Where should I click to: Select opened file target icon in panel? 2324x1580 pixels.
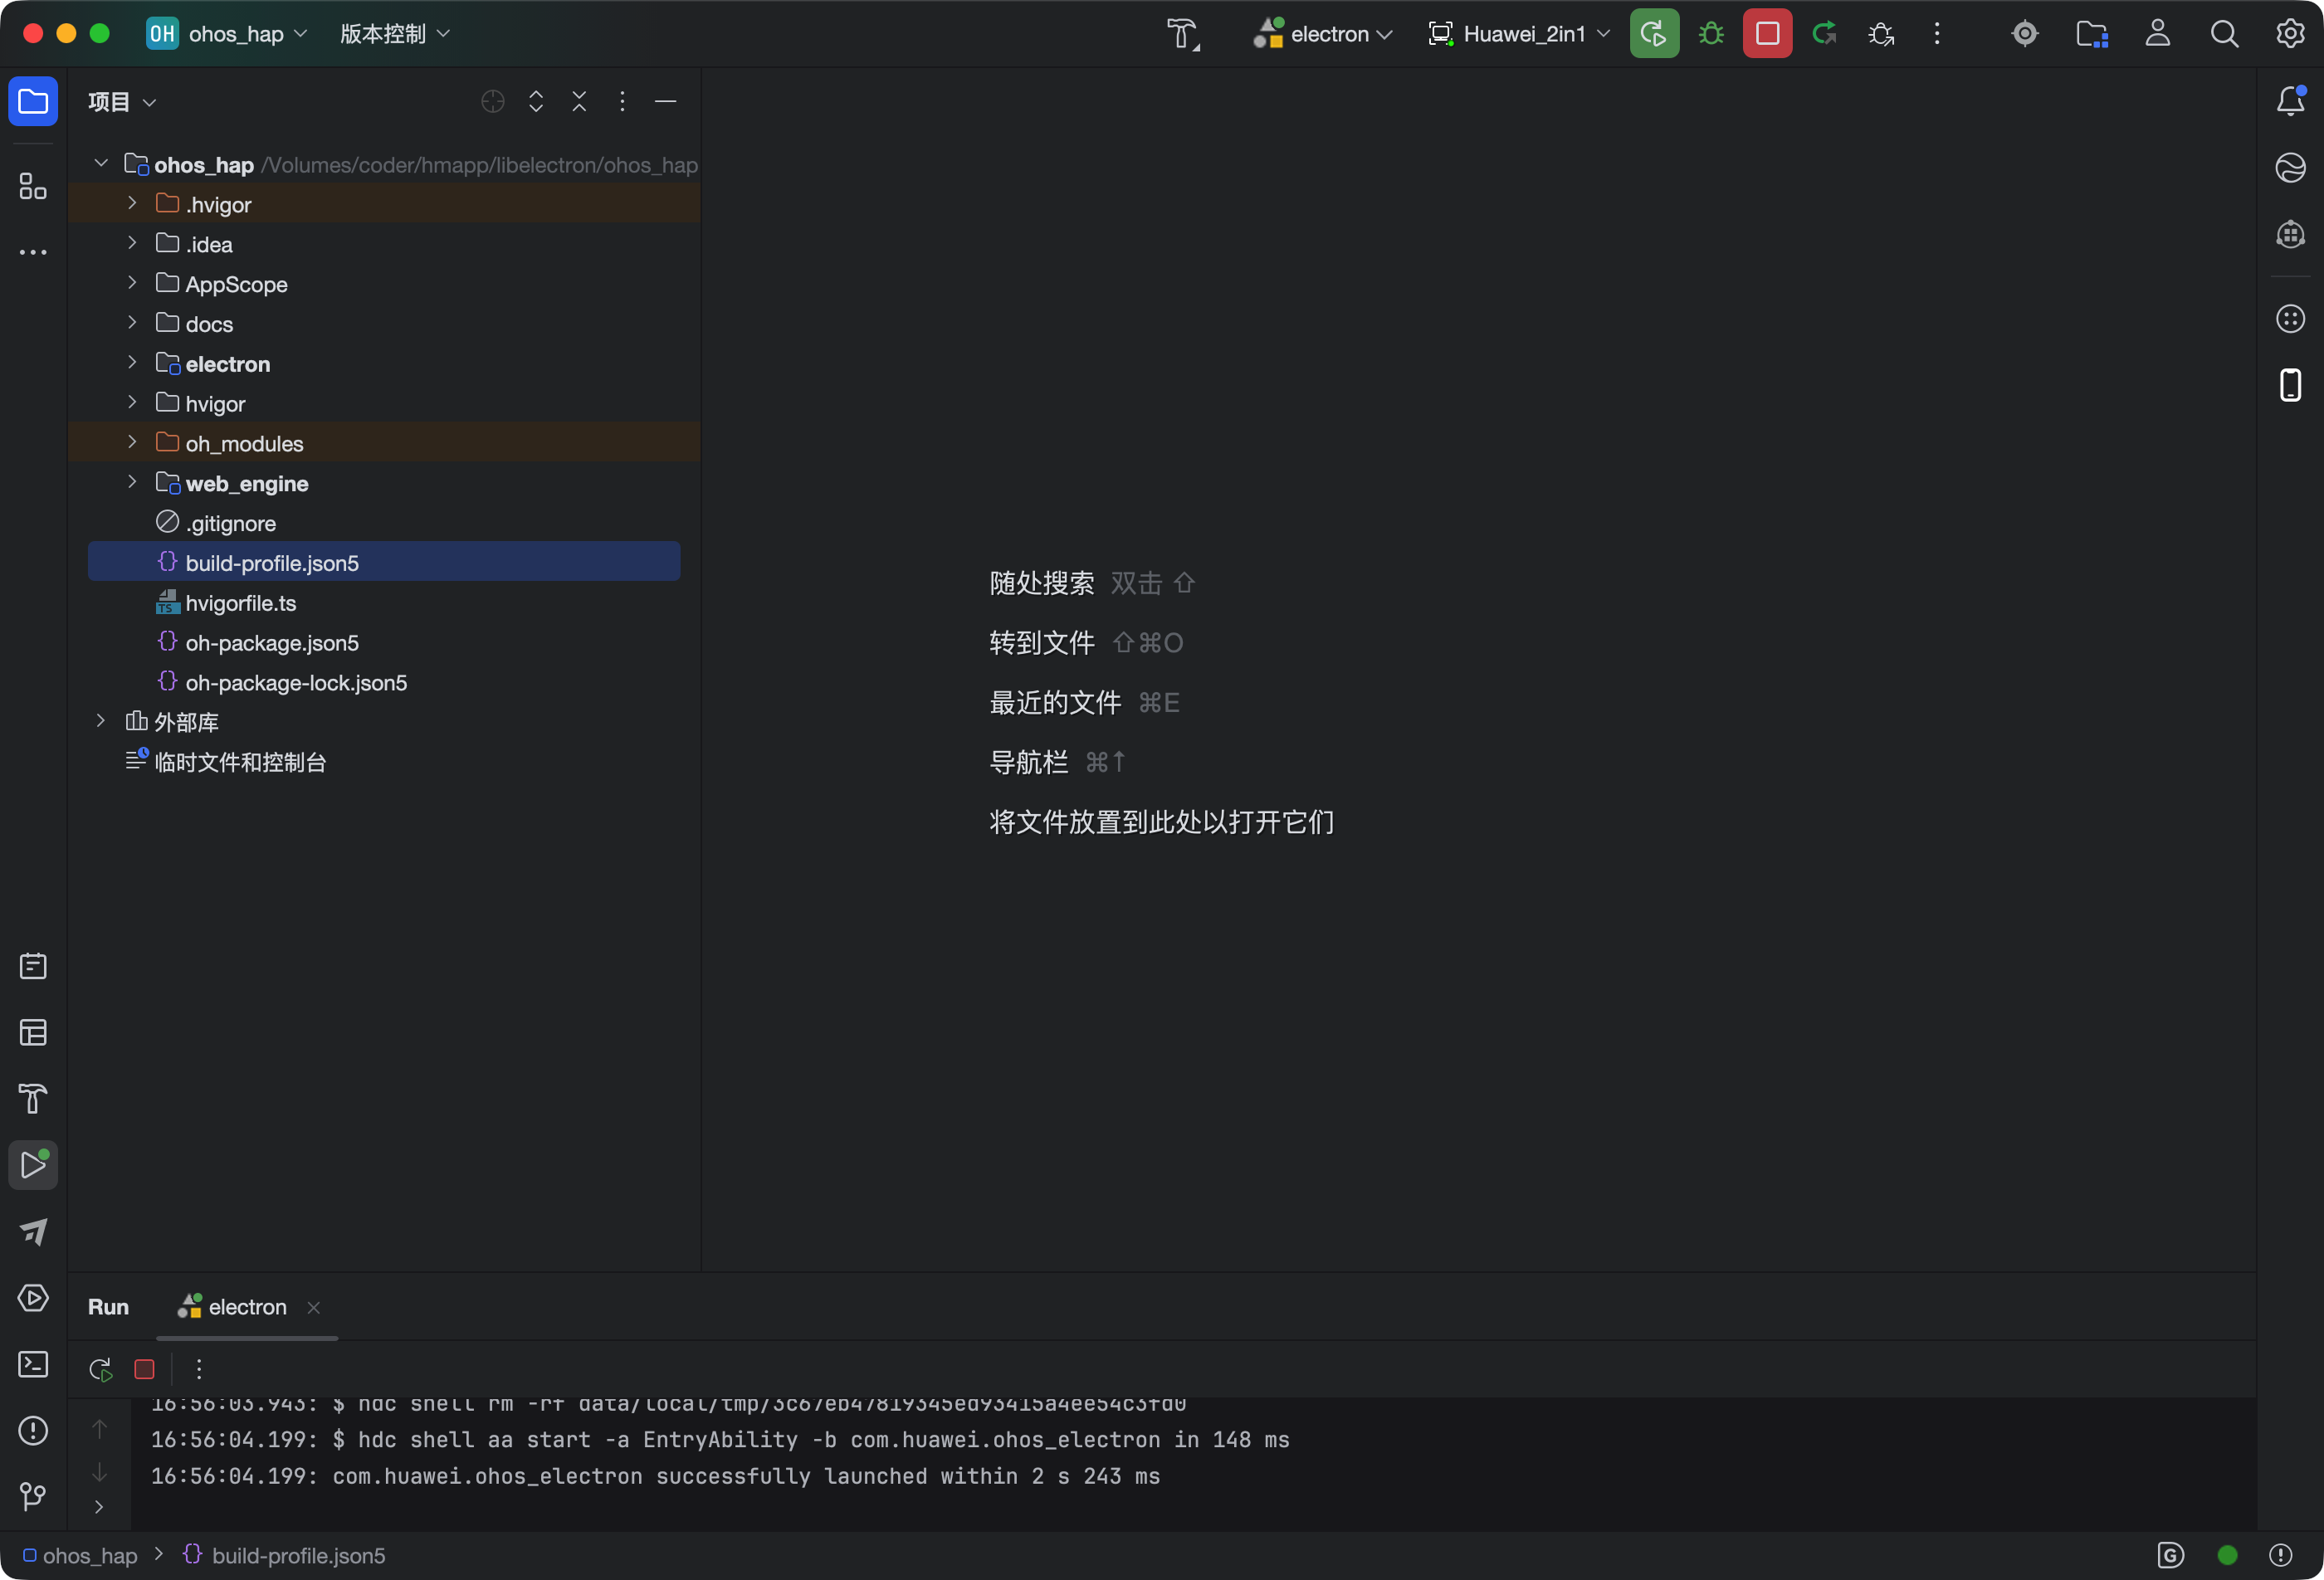[x=492, y=101]
